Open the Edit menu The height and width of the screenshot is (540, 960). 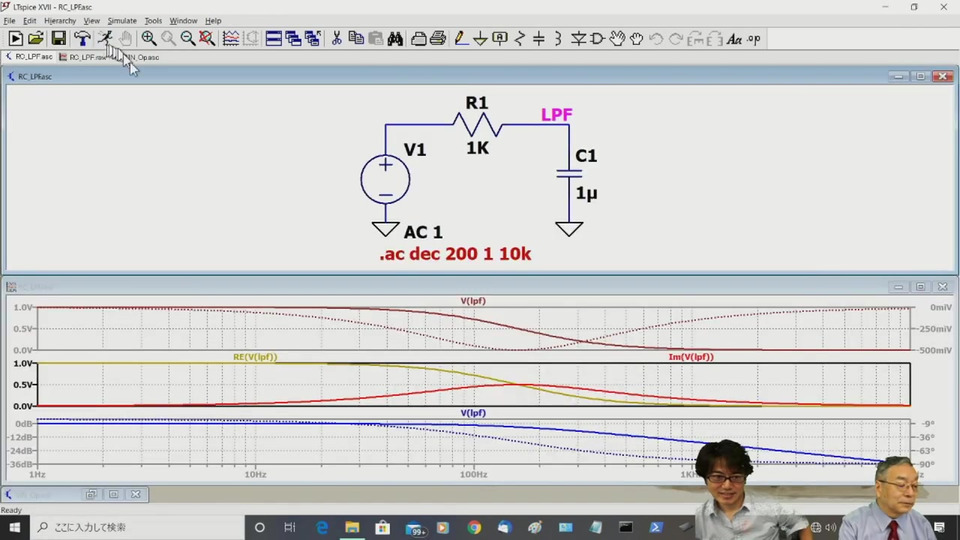coord(29,20)
